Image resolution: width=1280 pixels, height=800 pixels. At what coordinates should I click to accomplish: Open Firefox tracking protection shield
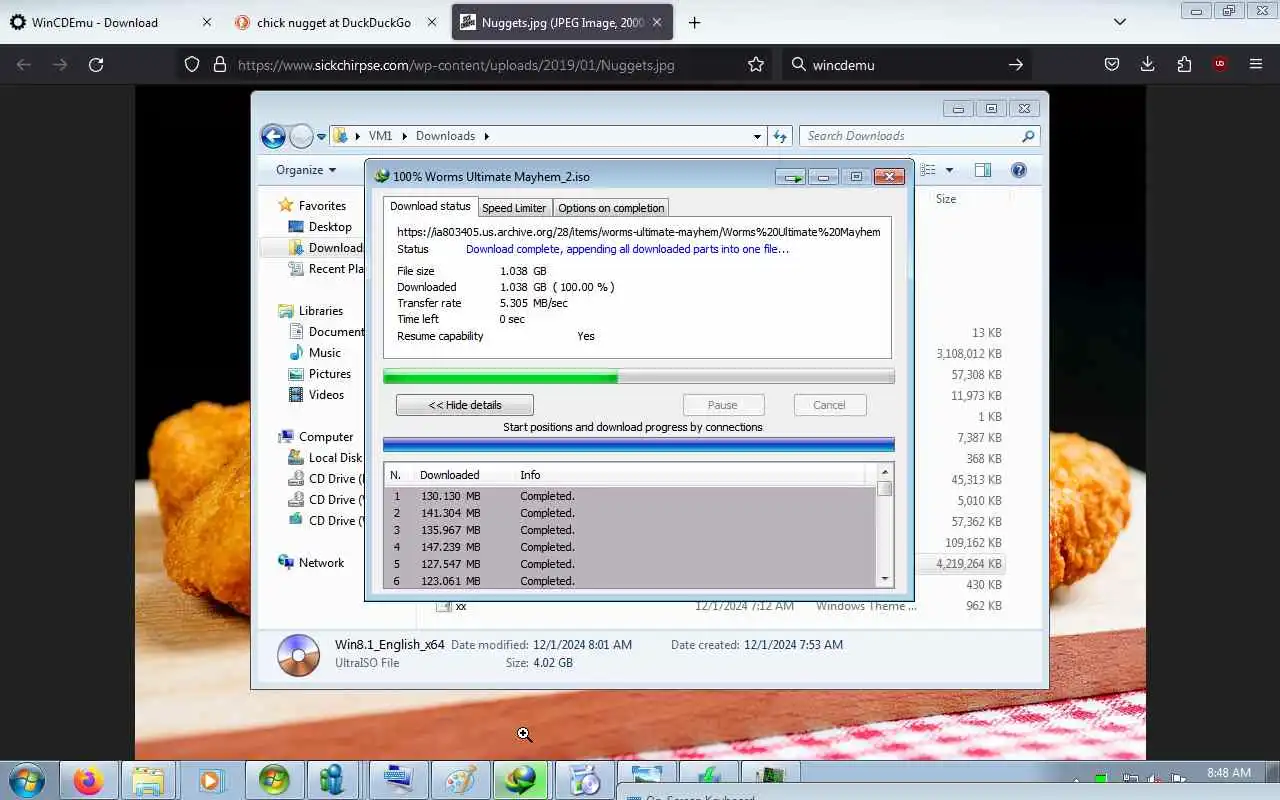click(x=192, y=65)
